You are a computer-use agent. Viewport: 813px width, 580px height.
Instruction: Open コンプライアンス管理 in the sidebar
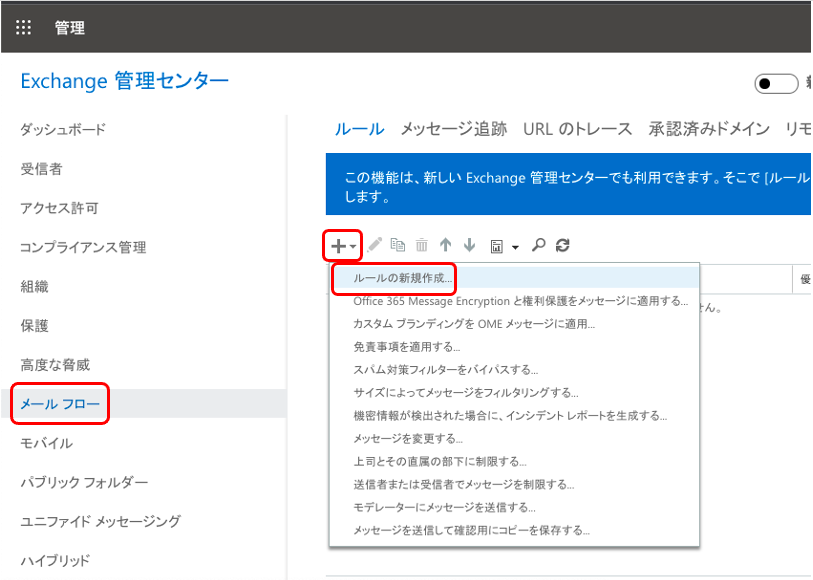coord(83,247)
